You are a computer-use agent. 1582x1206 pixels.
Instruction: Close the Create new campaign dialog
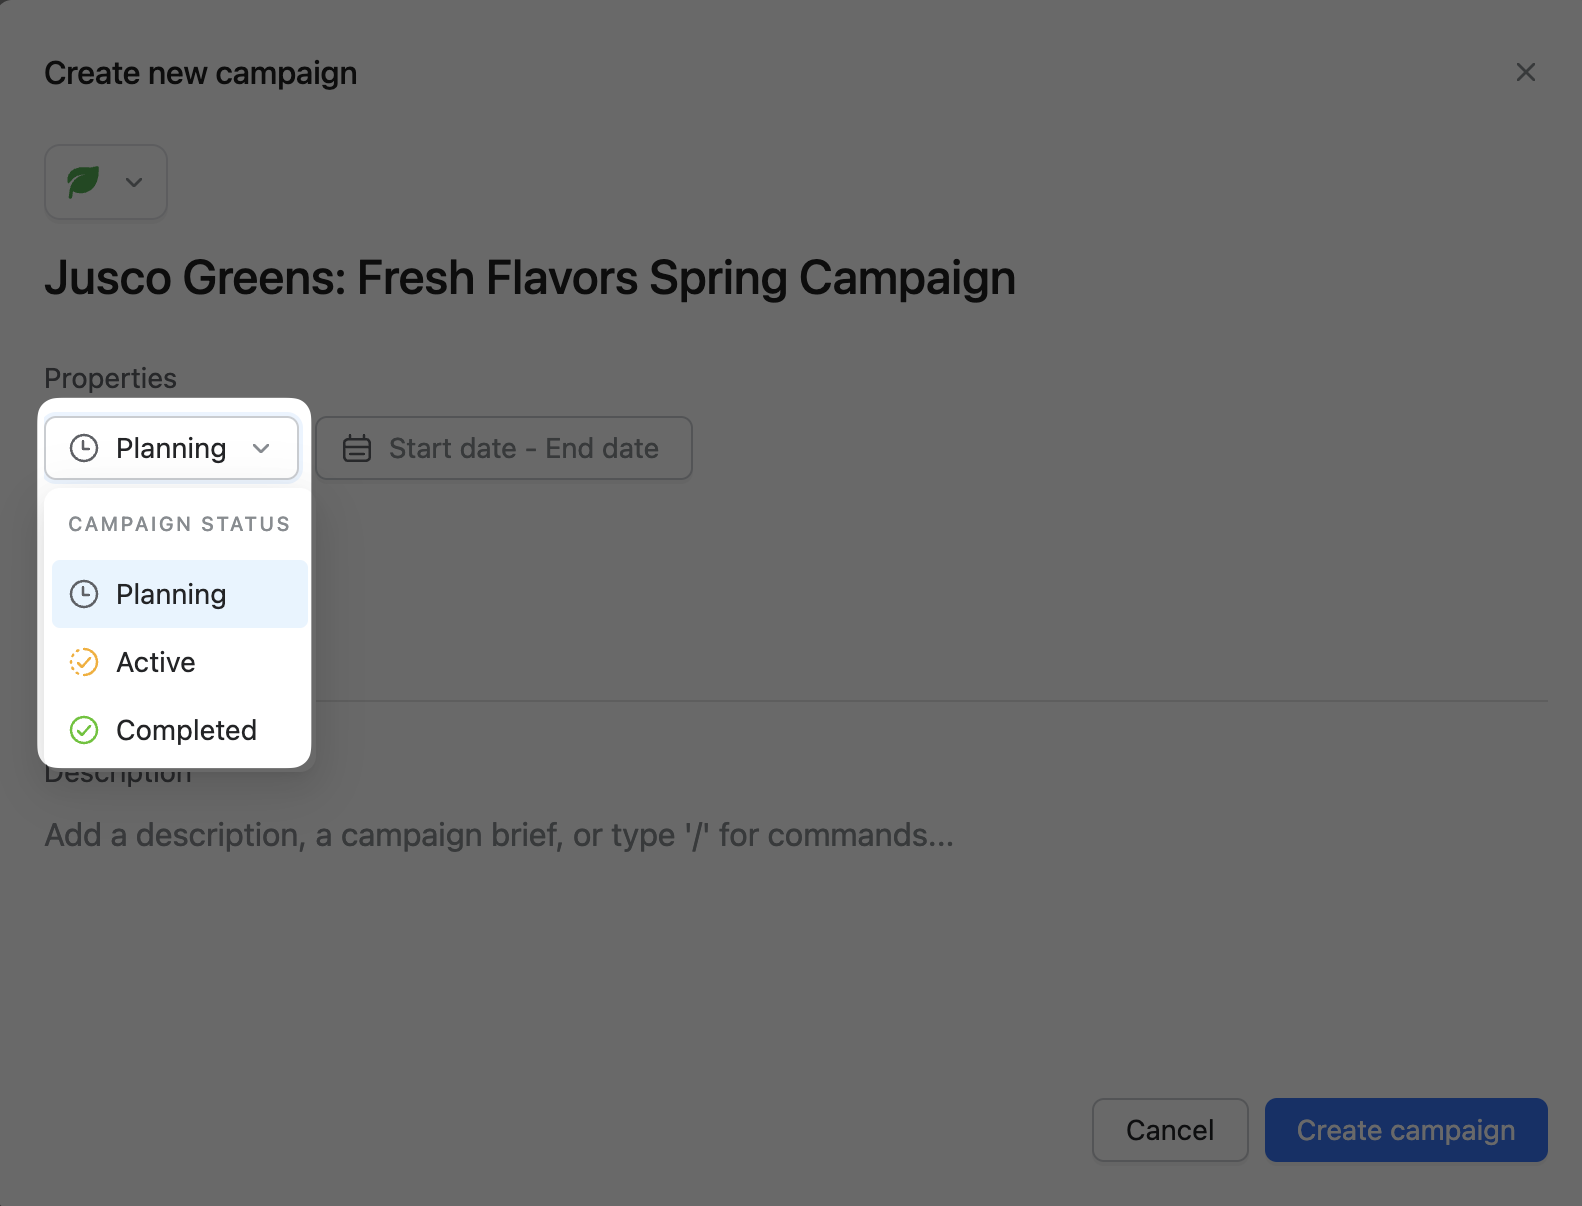1525,72
